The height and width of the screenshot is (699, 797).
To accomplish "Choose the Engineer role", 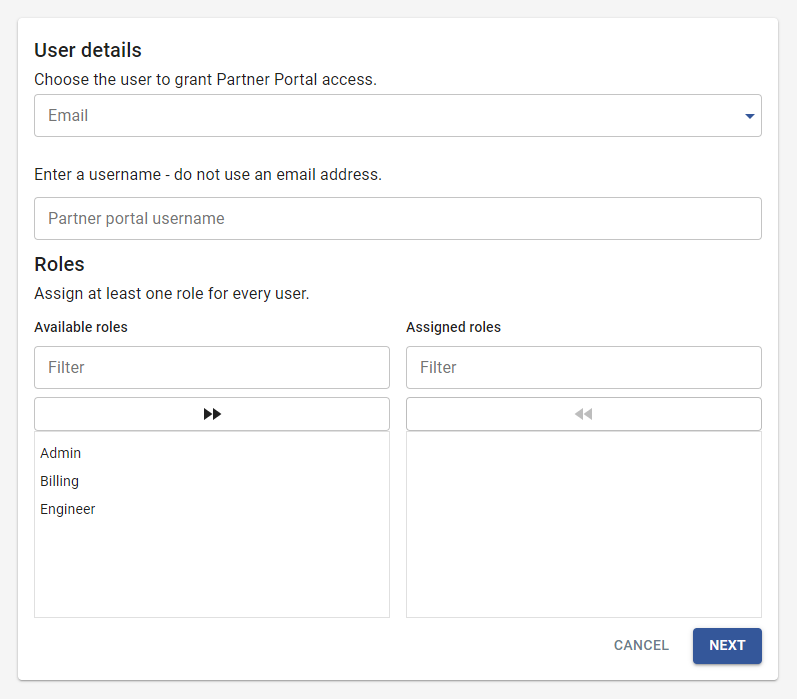I will [68, 509].
